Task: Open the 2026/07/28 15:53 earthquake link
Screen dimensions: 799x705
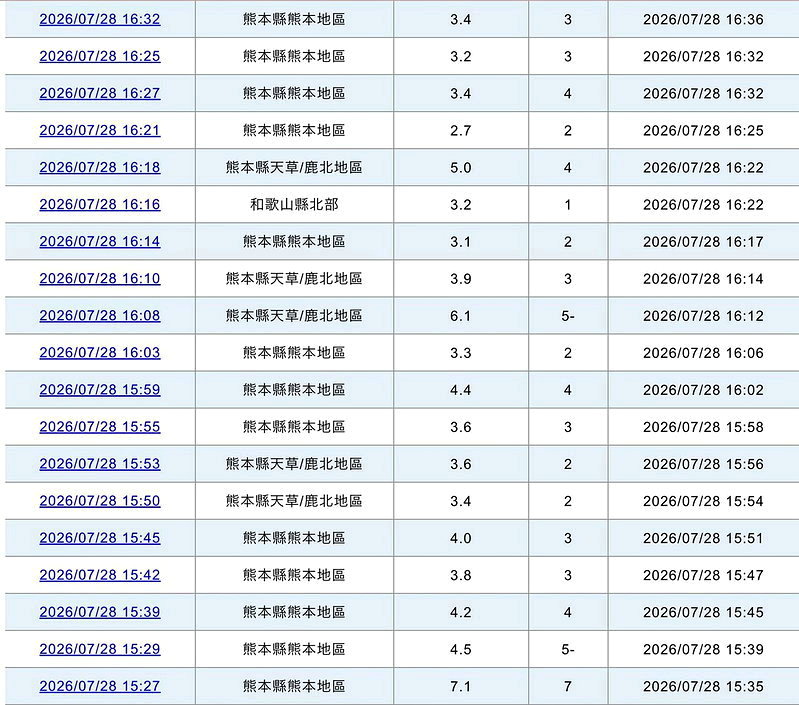Action: coord(100,464)
